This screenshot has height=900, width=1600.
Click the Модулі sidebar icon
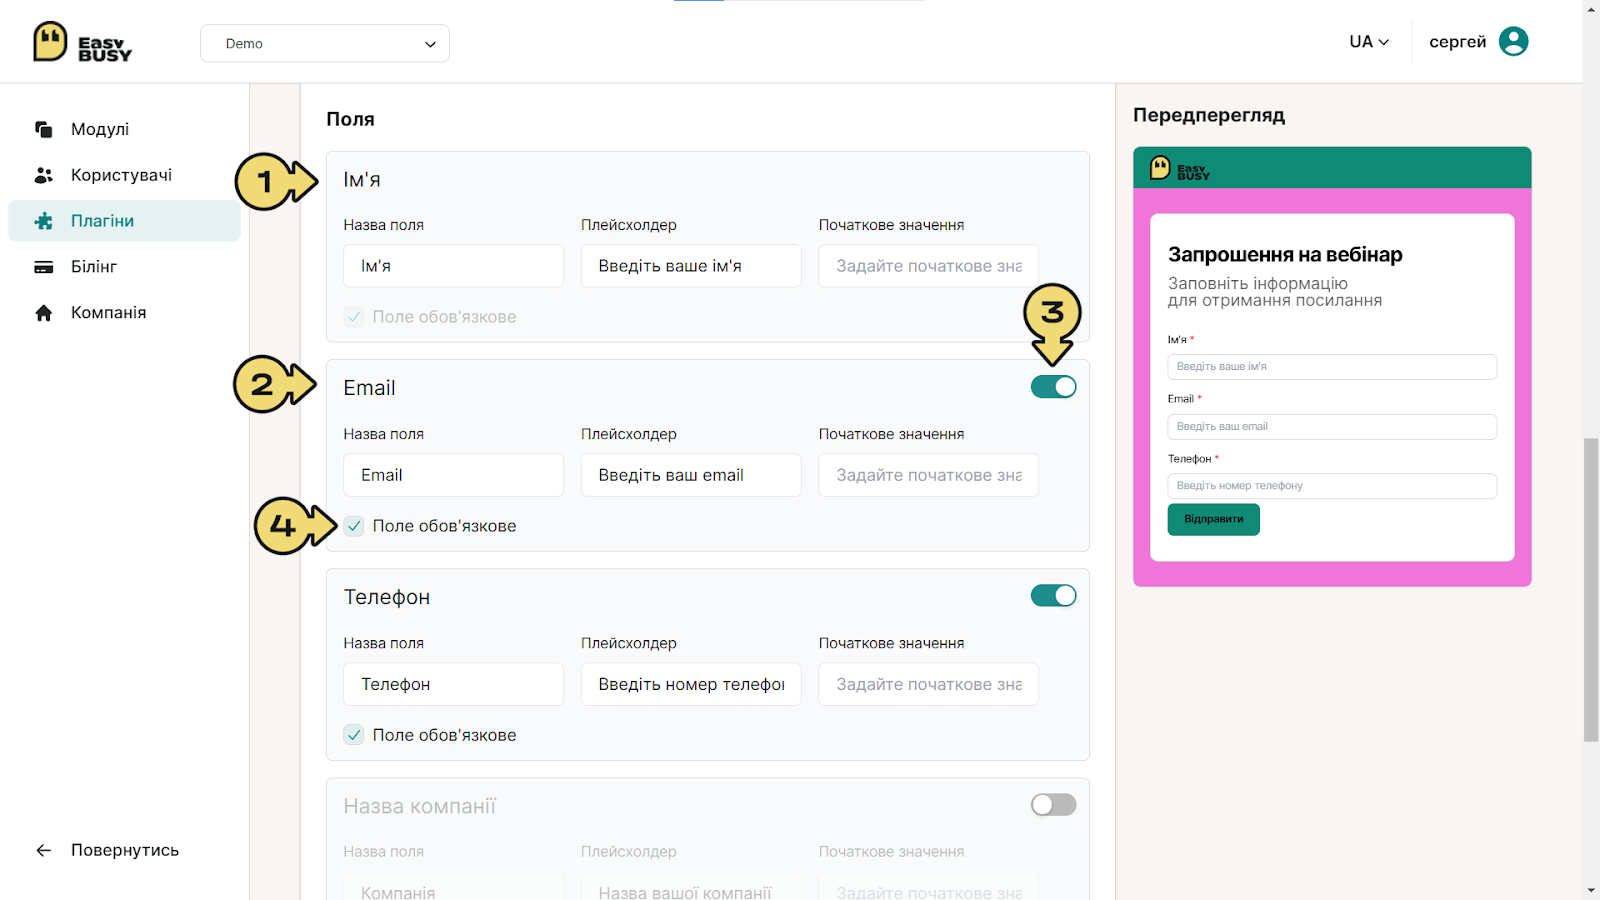click(x=44, y=129)
